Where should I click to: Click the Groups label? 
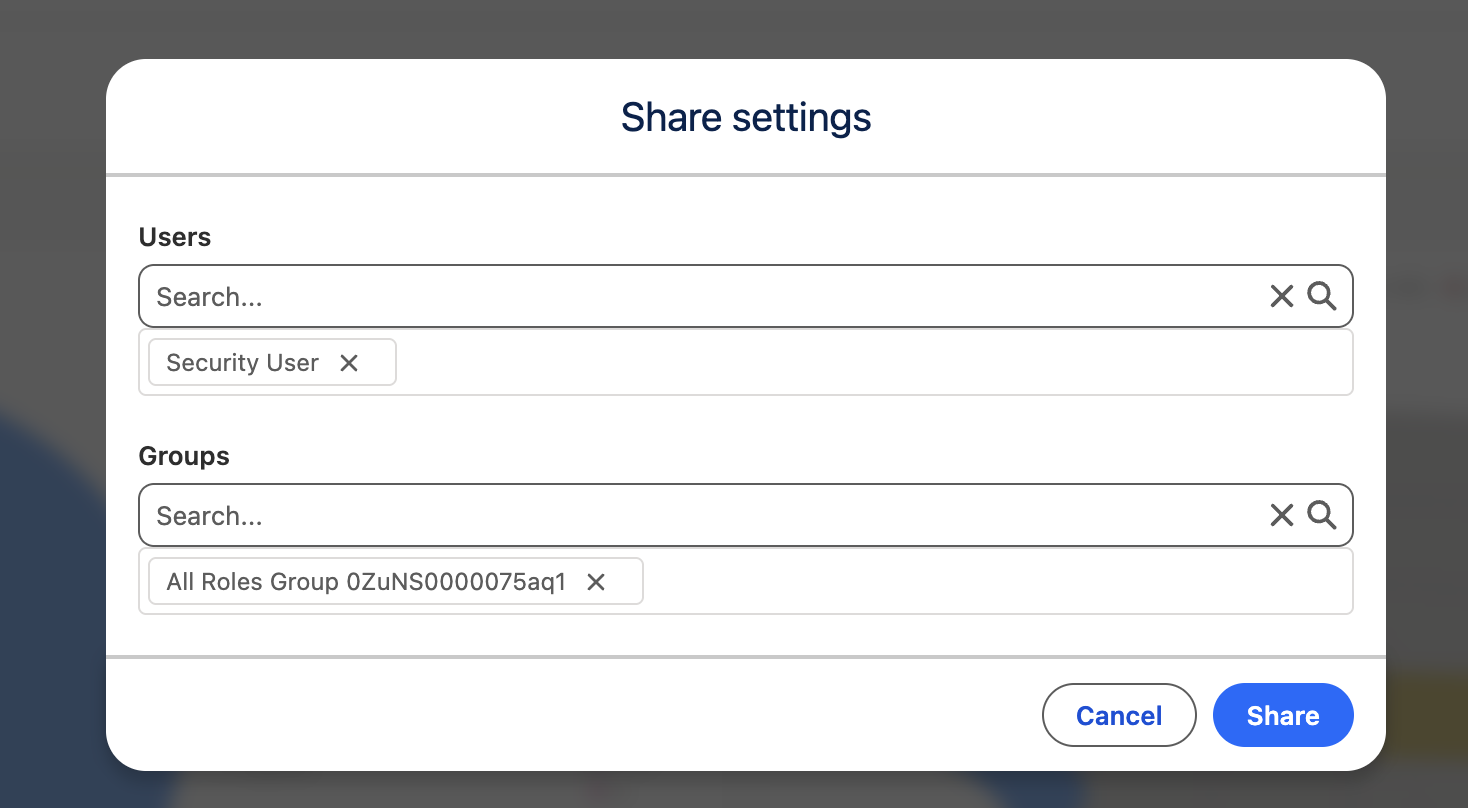184,456
